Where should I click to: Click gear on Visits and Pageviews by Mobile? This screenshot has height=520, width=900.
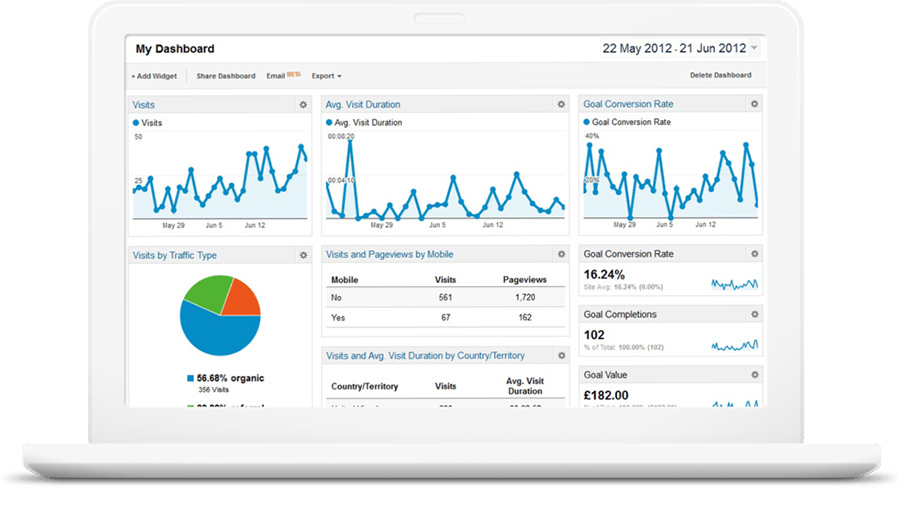561,255
